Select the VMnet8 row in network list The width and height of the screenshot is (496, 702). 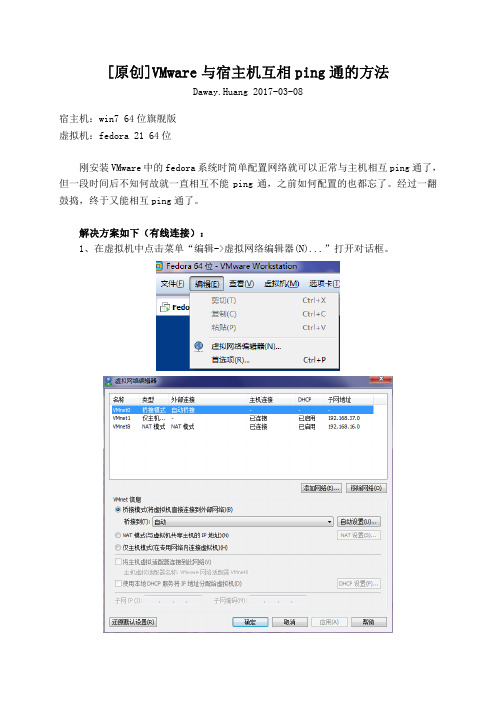(242, 427)
